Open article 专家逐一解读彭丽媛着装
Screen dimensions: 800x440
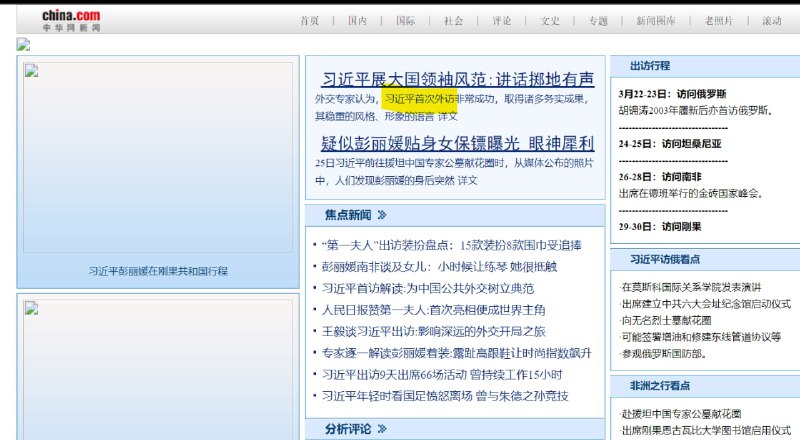pos(457,353)
